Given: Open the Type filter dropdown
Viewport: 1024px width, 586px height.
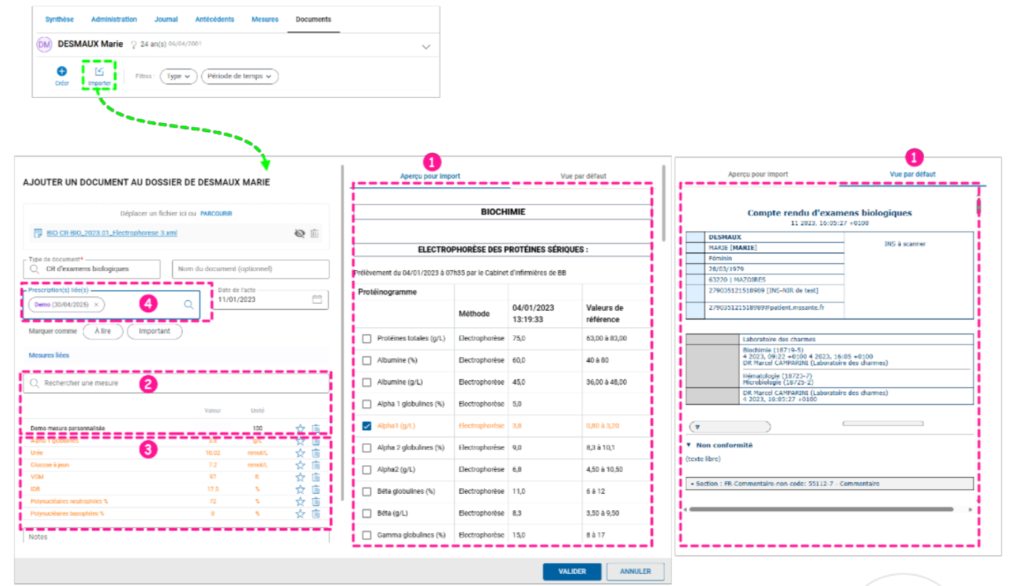Looking at the screenshot, I should tap(178, 76).
